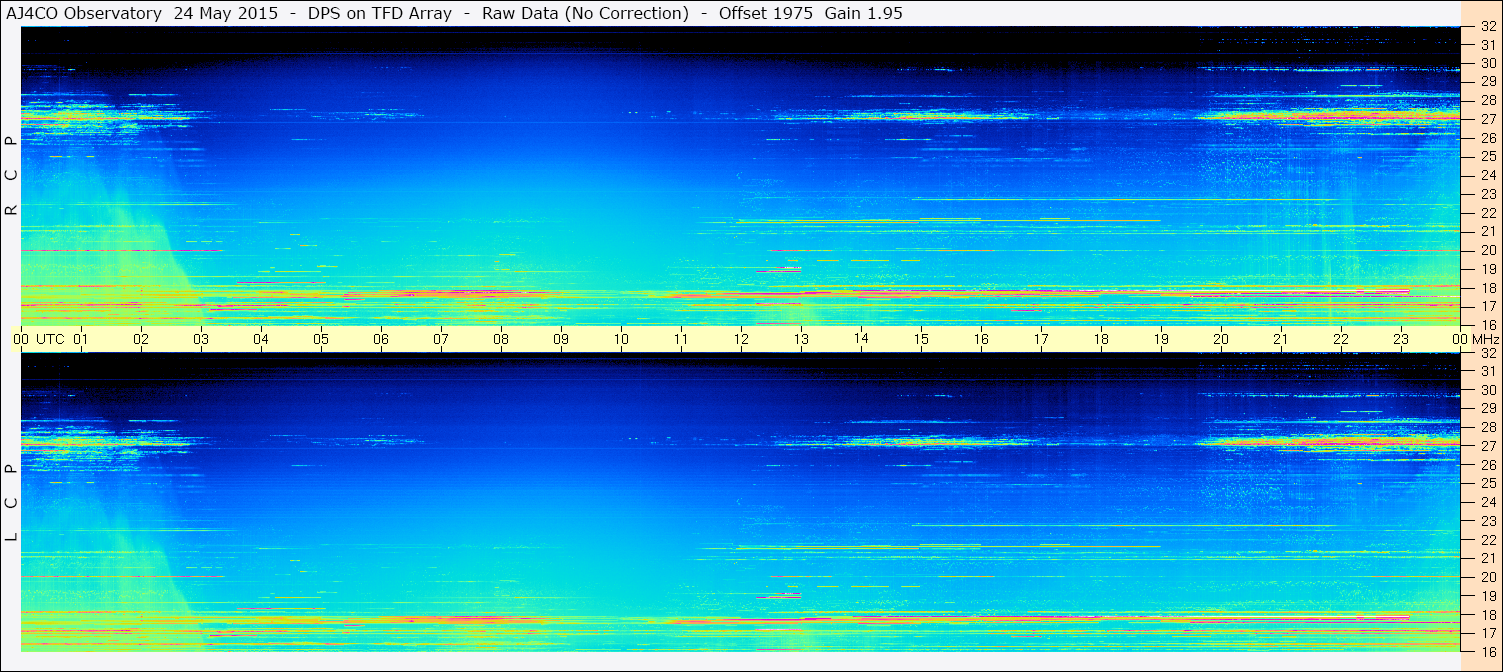Click the 13 hour tick on time axis

point(801,339)
